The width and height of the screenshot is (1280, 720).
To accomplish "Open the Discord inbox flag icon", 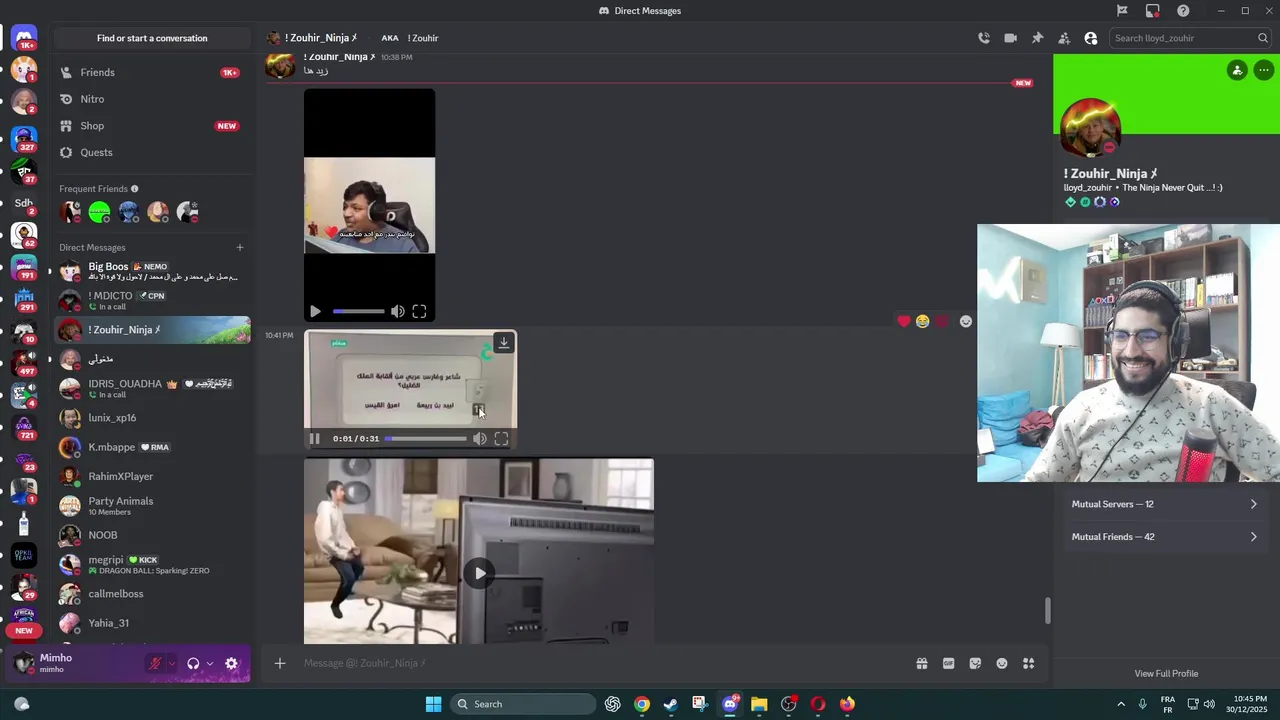I will [x=1122, y=11].
